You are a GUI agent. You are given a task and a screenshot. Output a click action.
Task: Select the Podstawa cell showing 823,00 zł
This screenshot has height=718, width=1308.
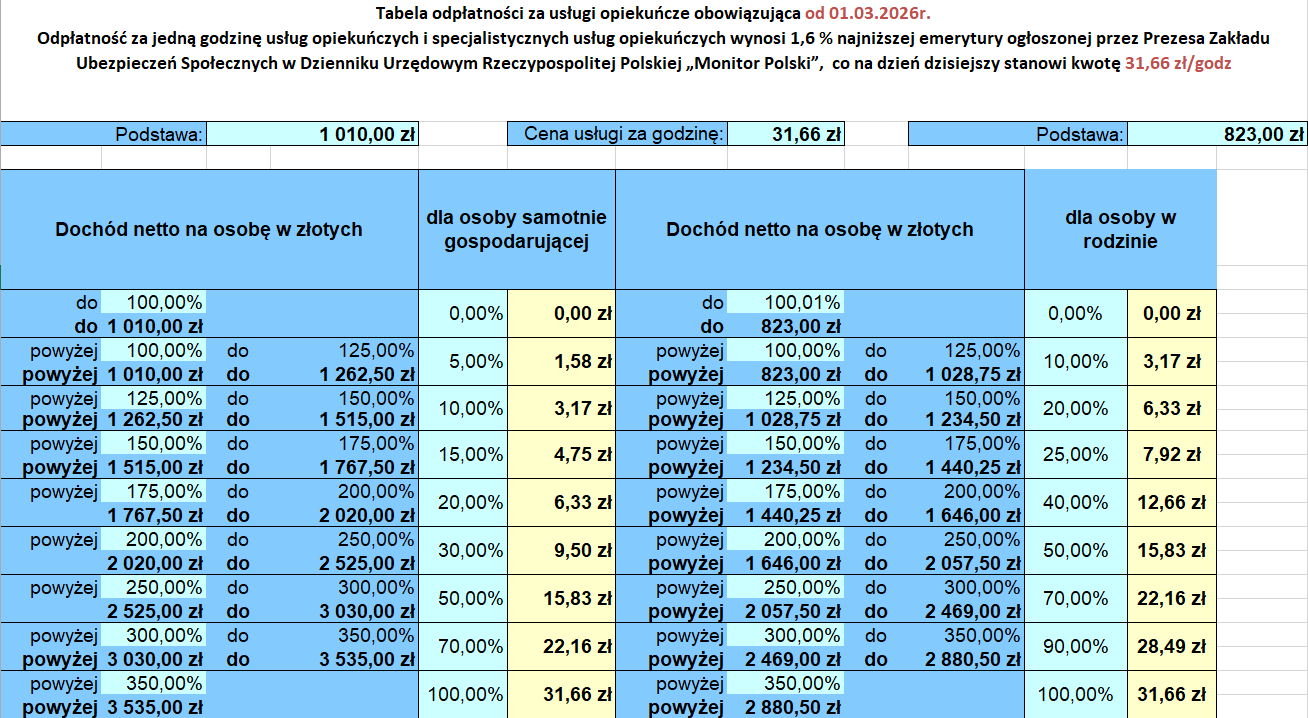click(x=1216, y=135)
